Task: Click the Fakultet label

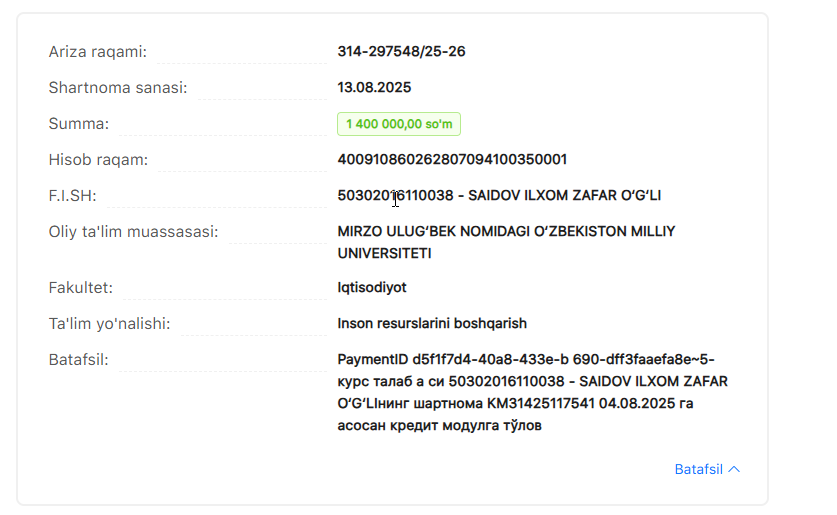Action: coord(80,287)
